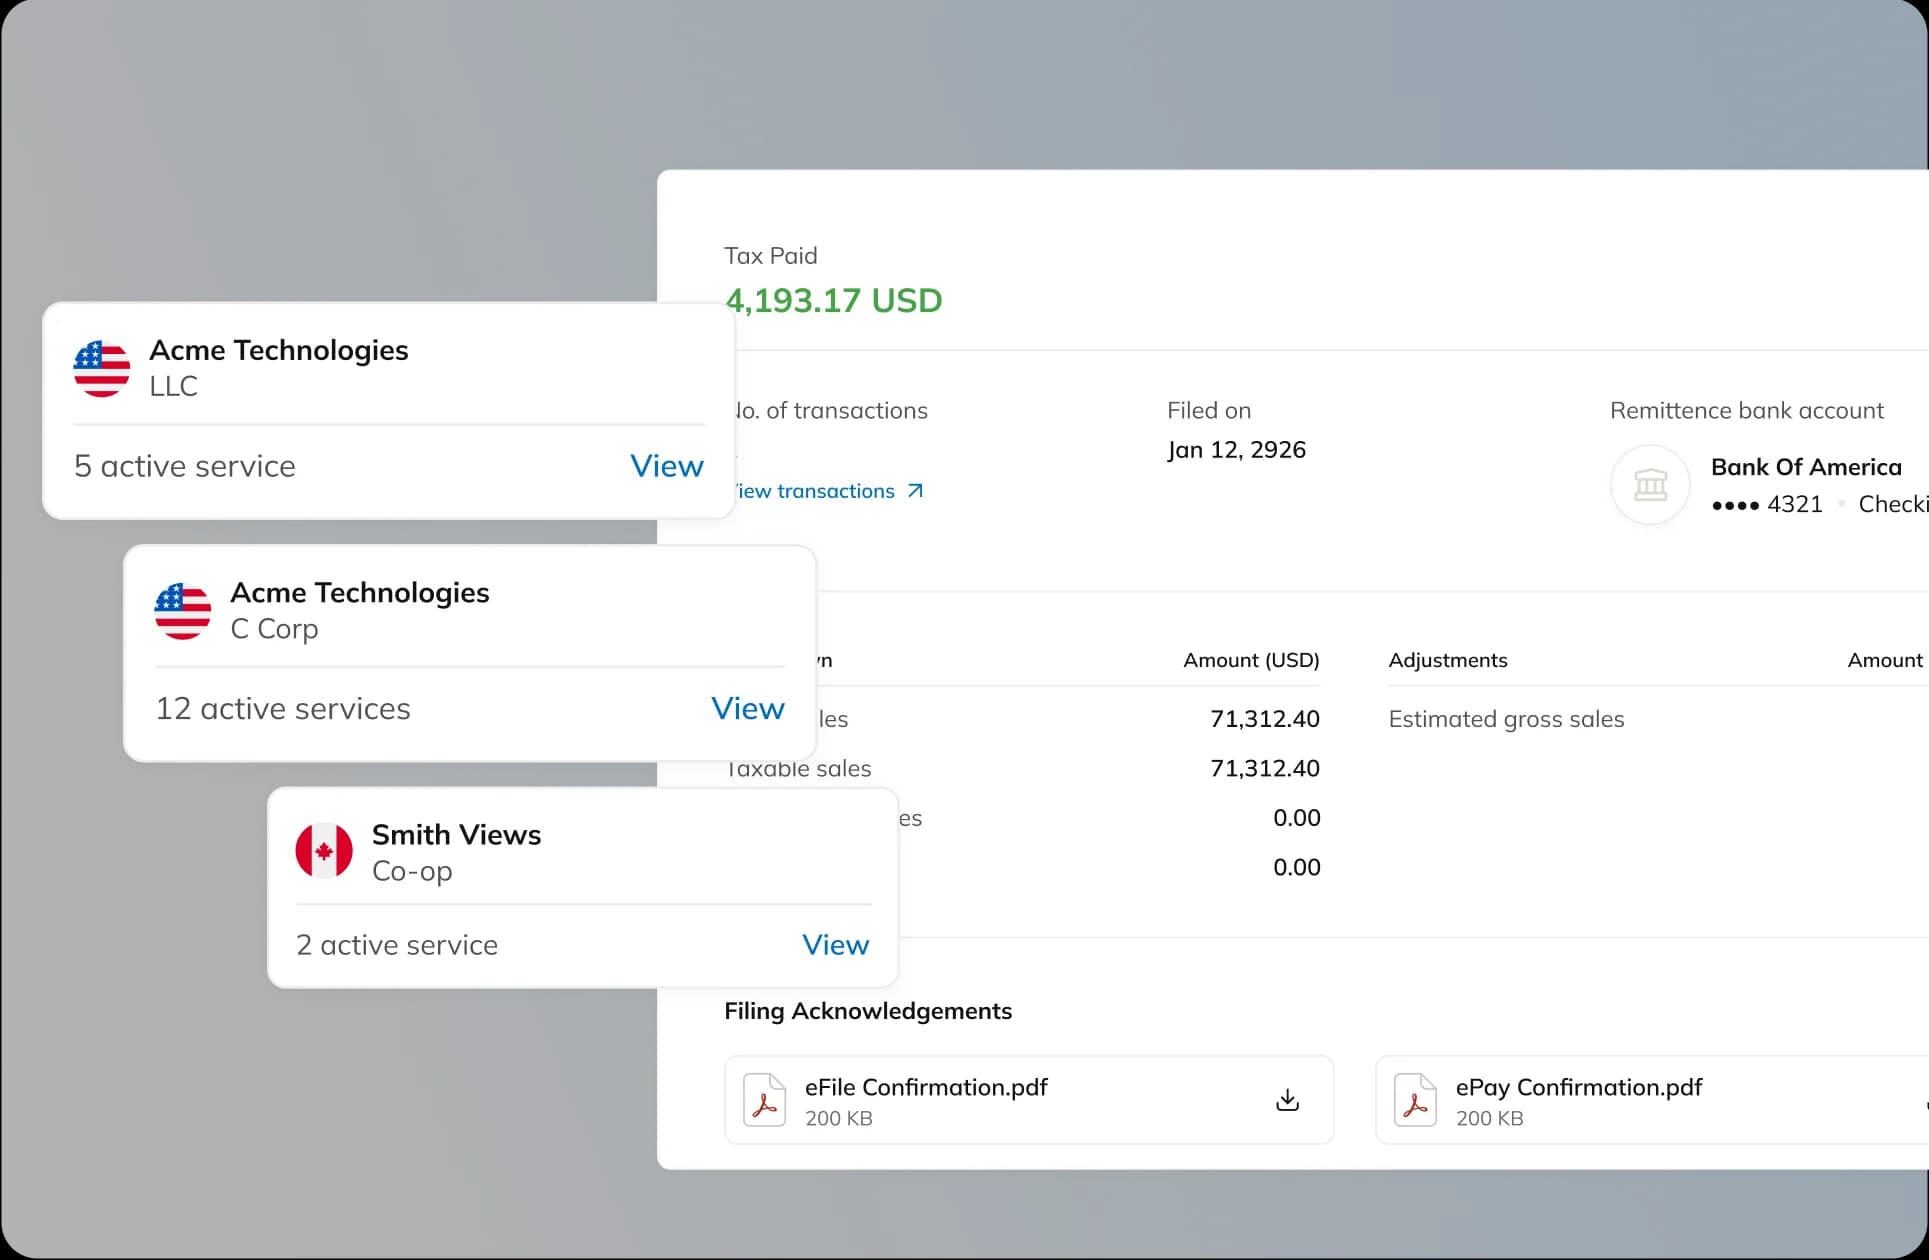The width and height of the screenshot is (1929, 1260).
Task: Click the PDF icon on ePay Confirmation.pdf
Action: click(1415, 1100)
